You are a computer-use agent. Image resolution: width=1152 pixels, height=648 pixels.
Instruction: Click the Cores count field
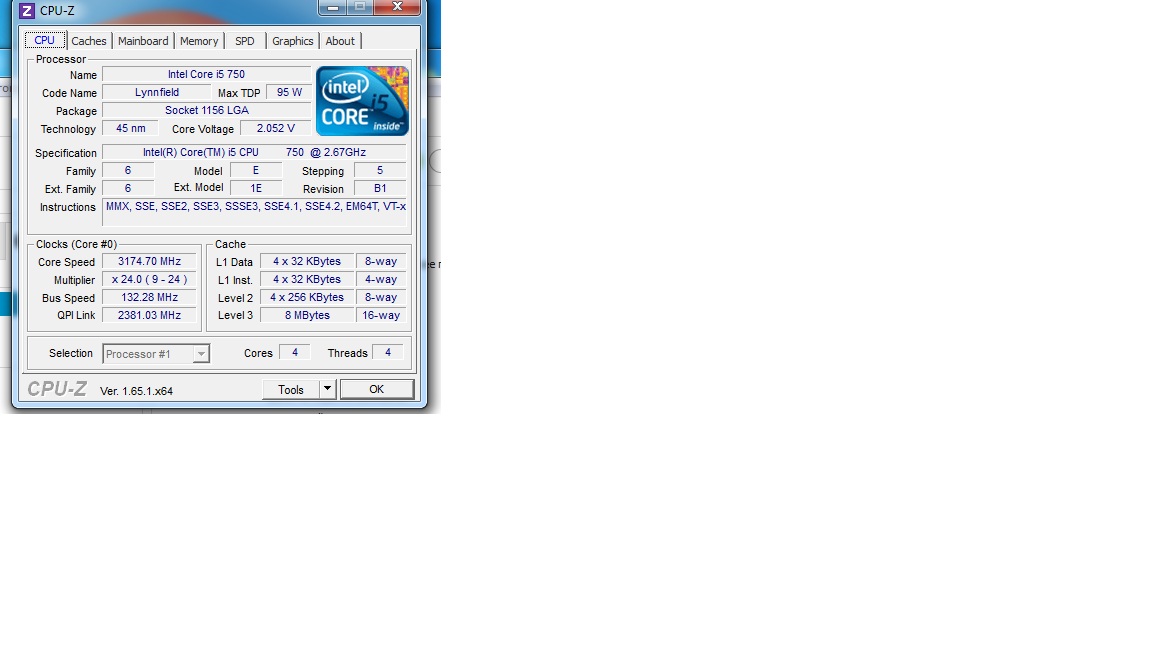(295, 353)
